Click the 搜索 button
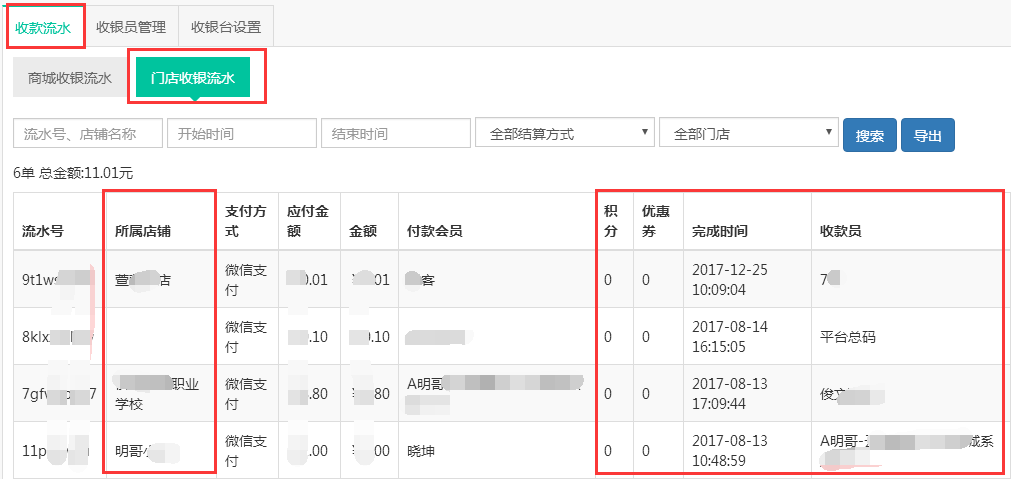This screenshot has width=1011, height=479. [x=869, y=136]
